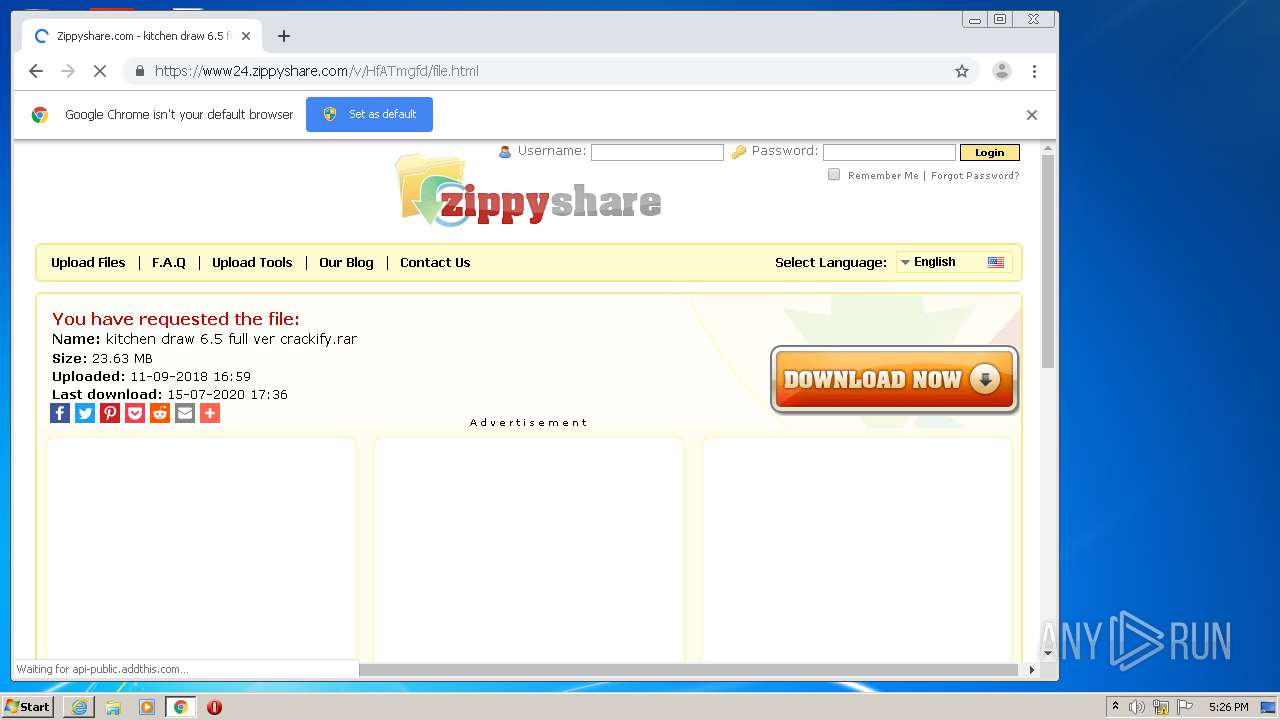The height and width of the screenshot is (720, 1280).
Task: Open the media player from the taskbar
Action: pos(147,707)
